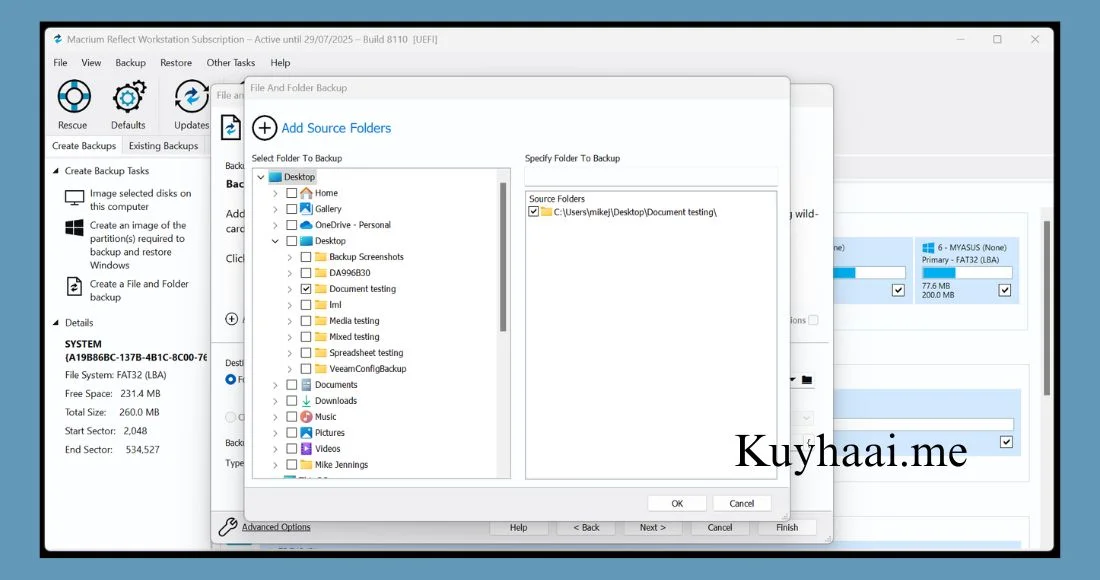
Task: Click the Next > wizard button
Action: point(652,527)
